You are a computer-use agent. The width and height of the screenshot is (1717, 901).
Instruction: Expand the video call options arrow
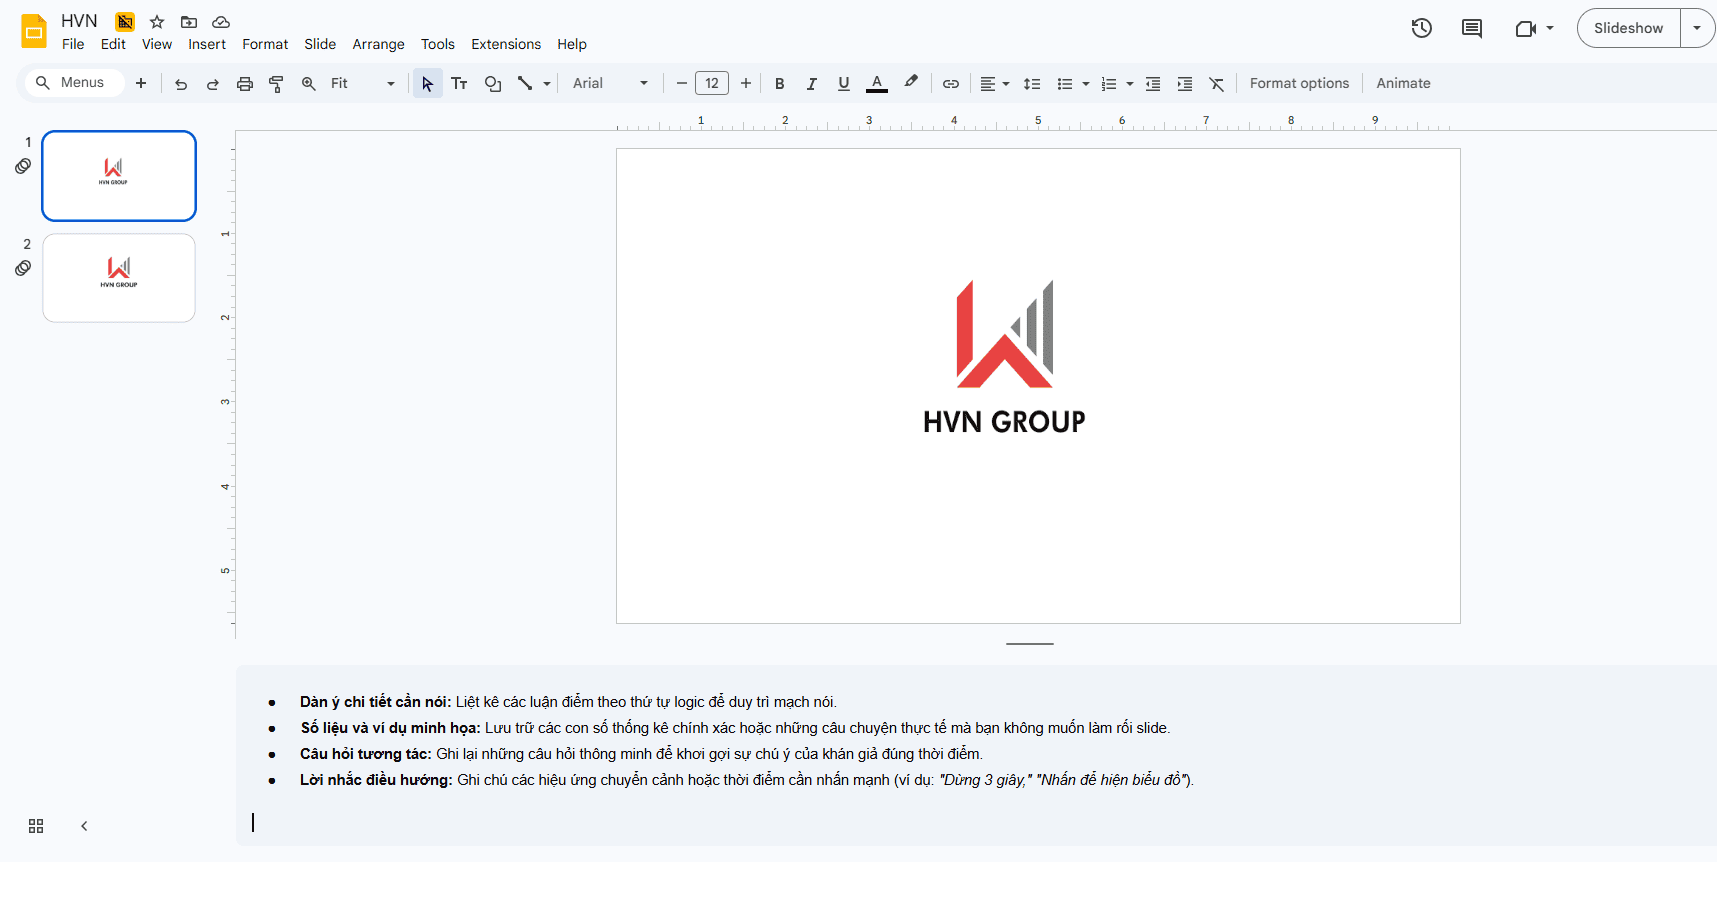coord(1550,28)
